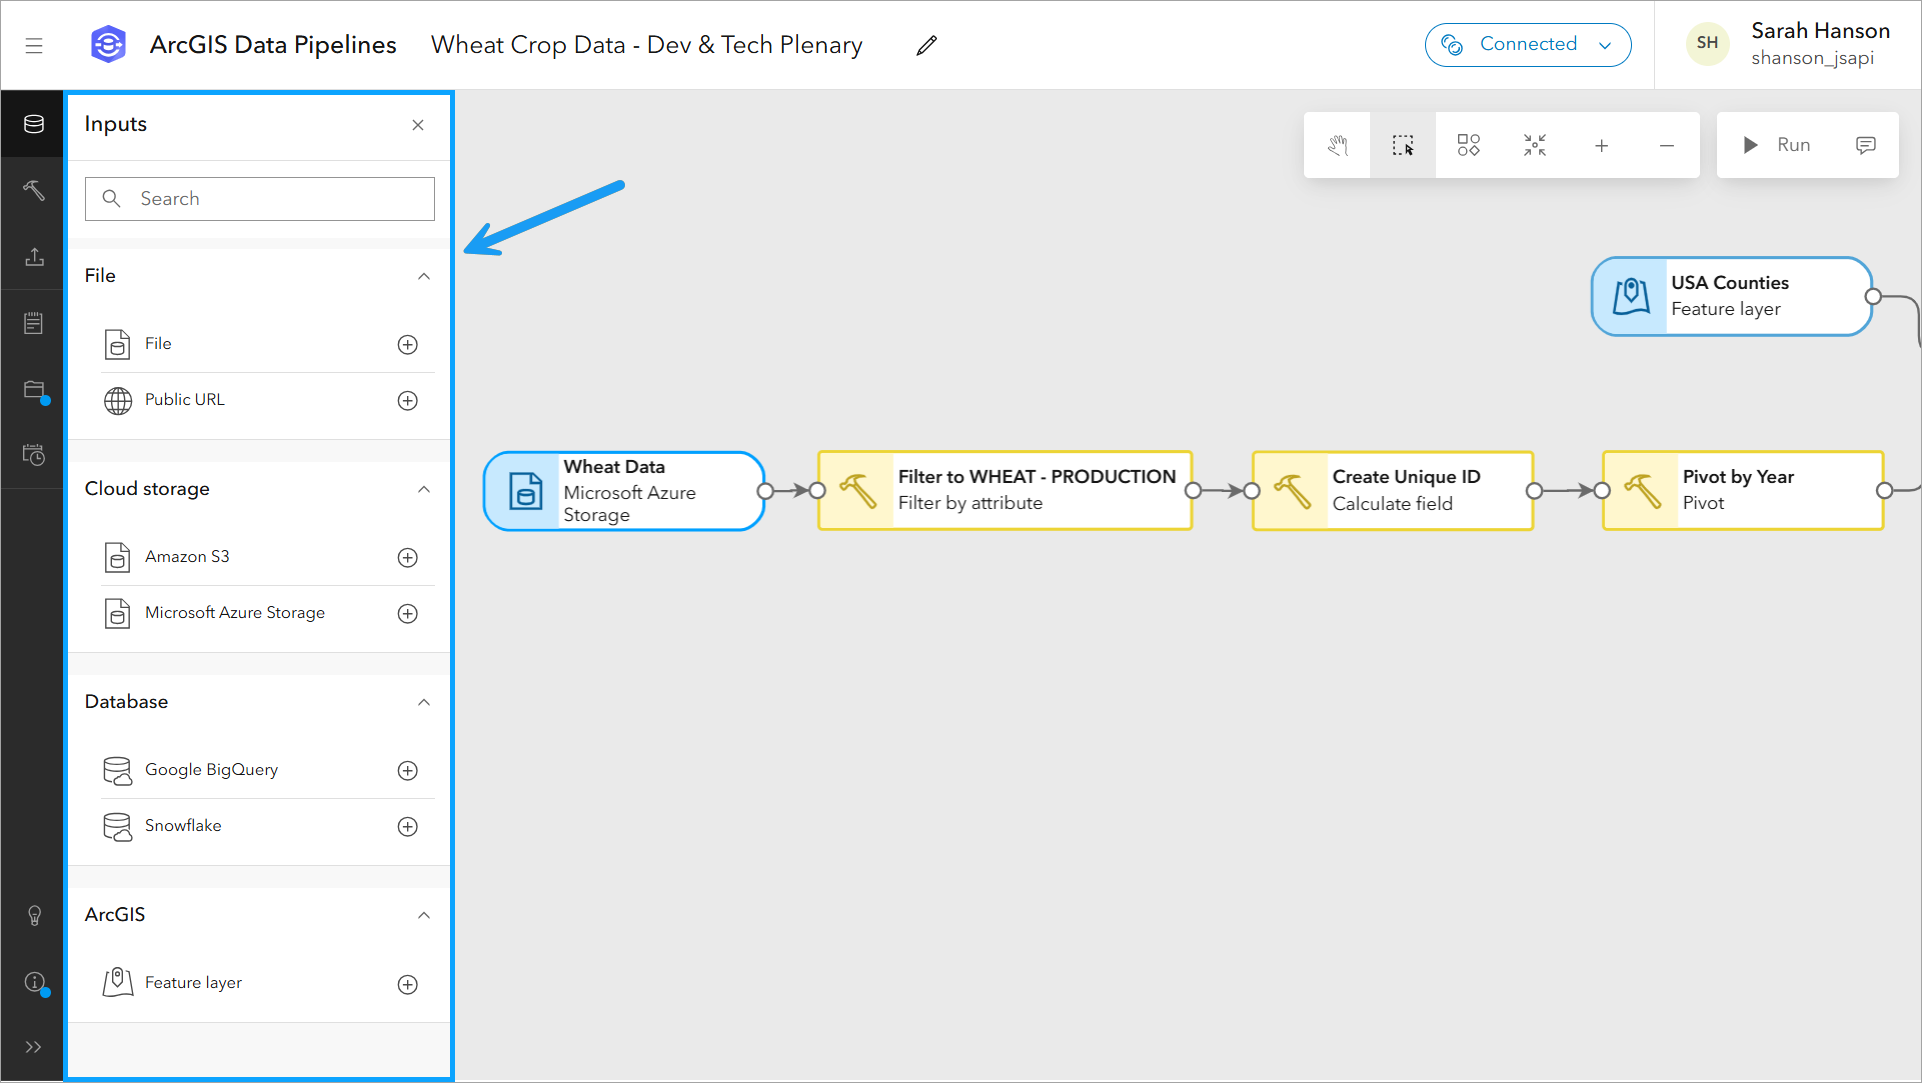Zoom to fit the pipeline diagram

tap(1534, 145)
